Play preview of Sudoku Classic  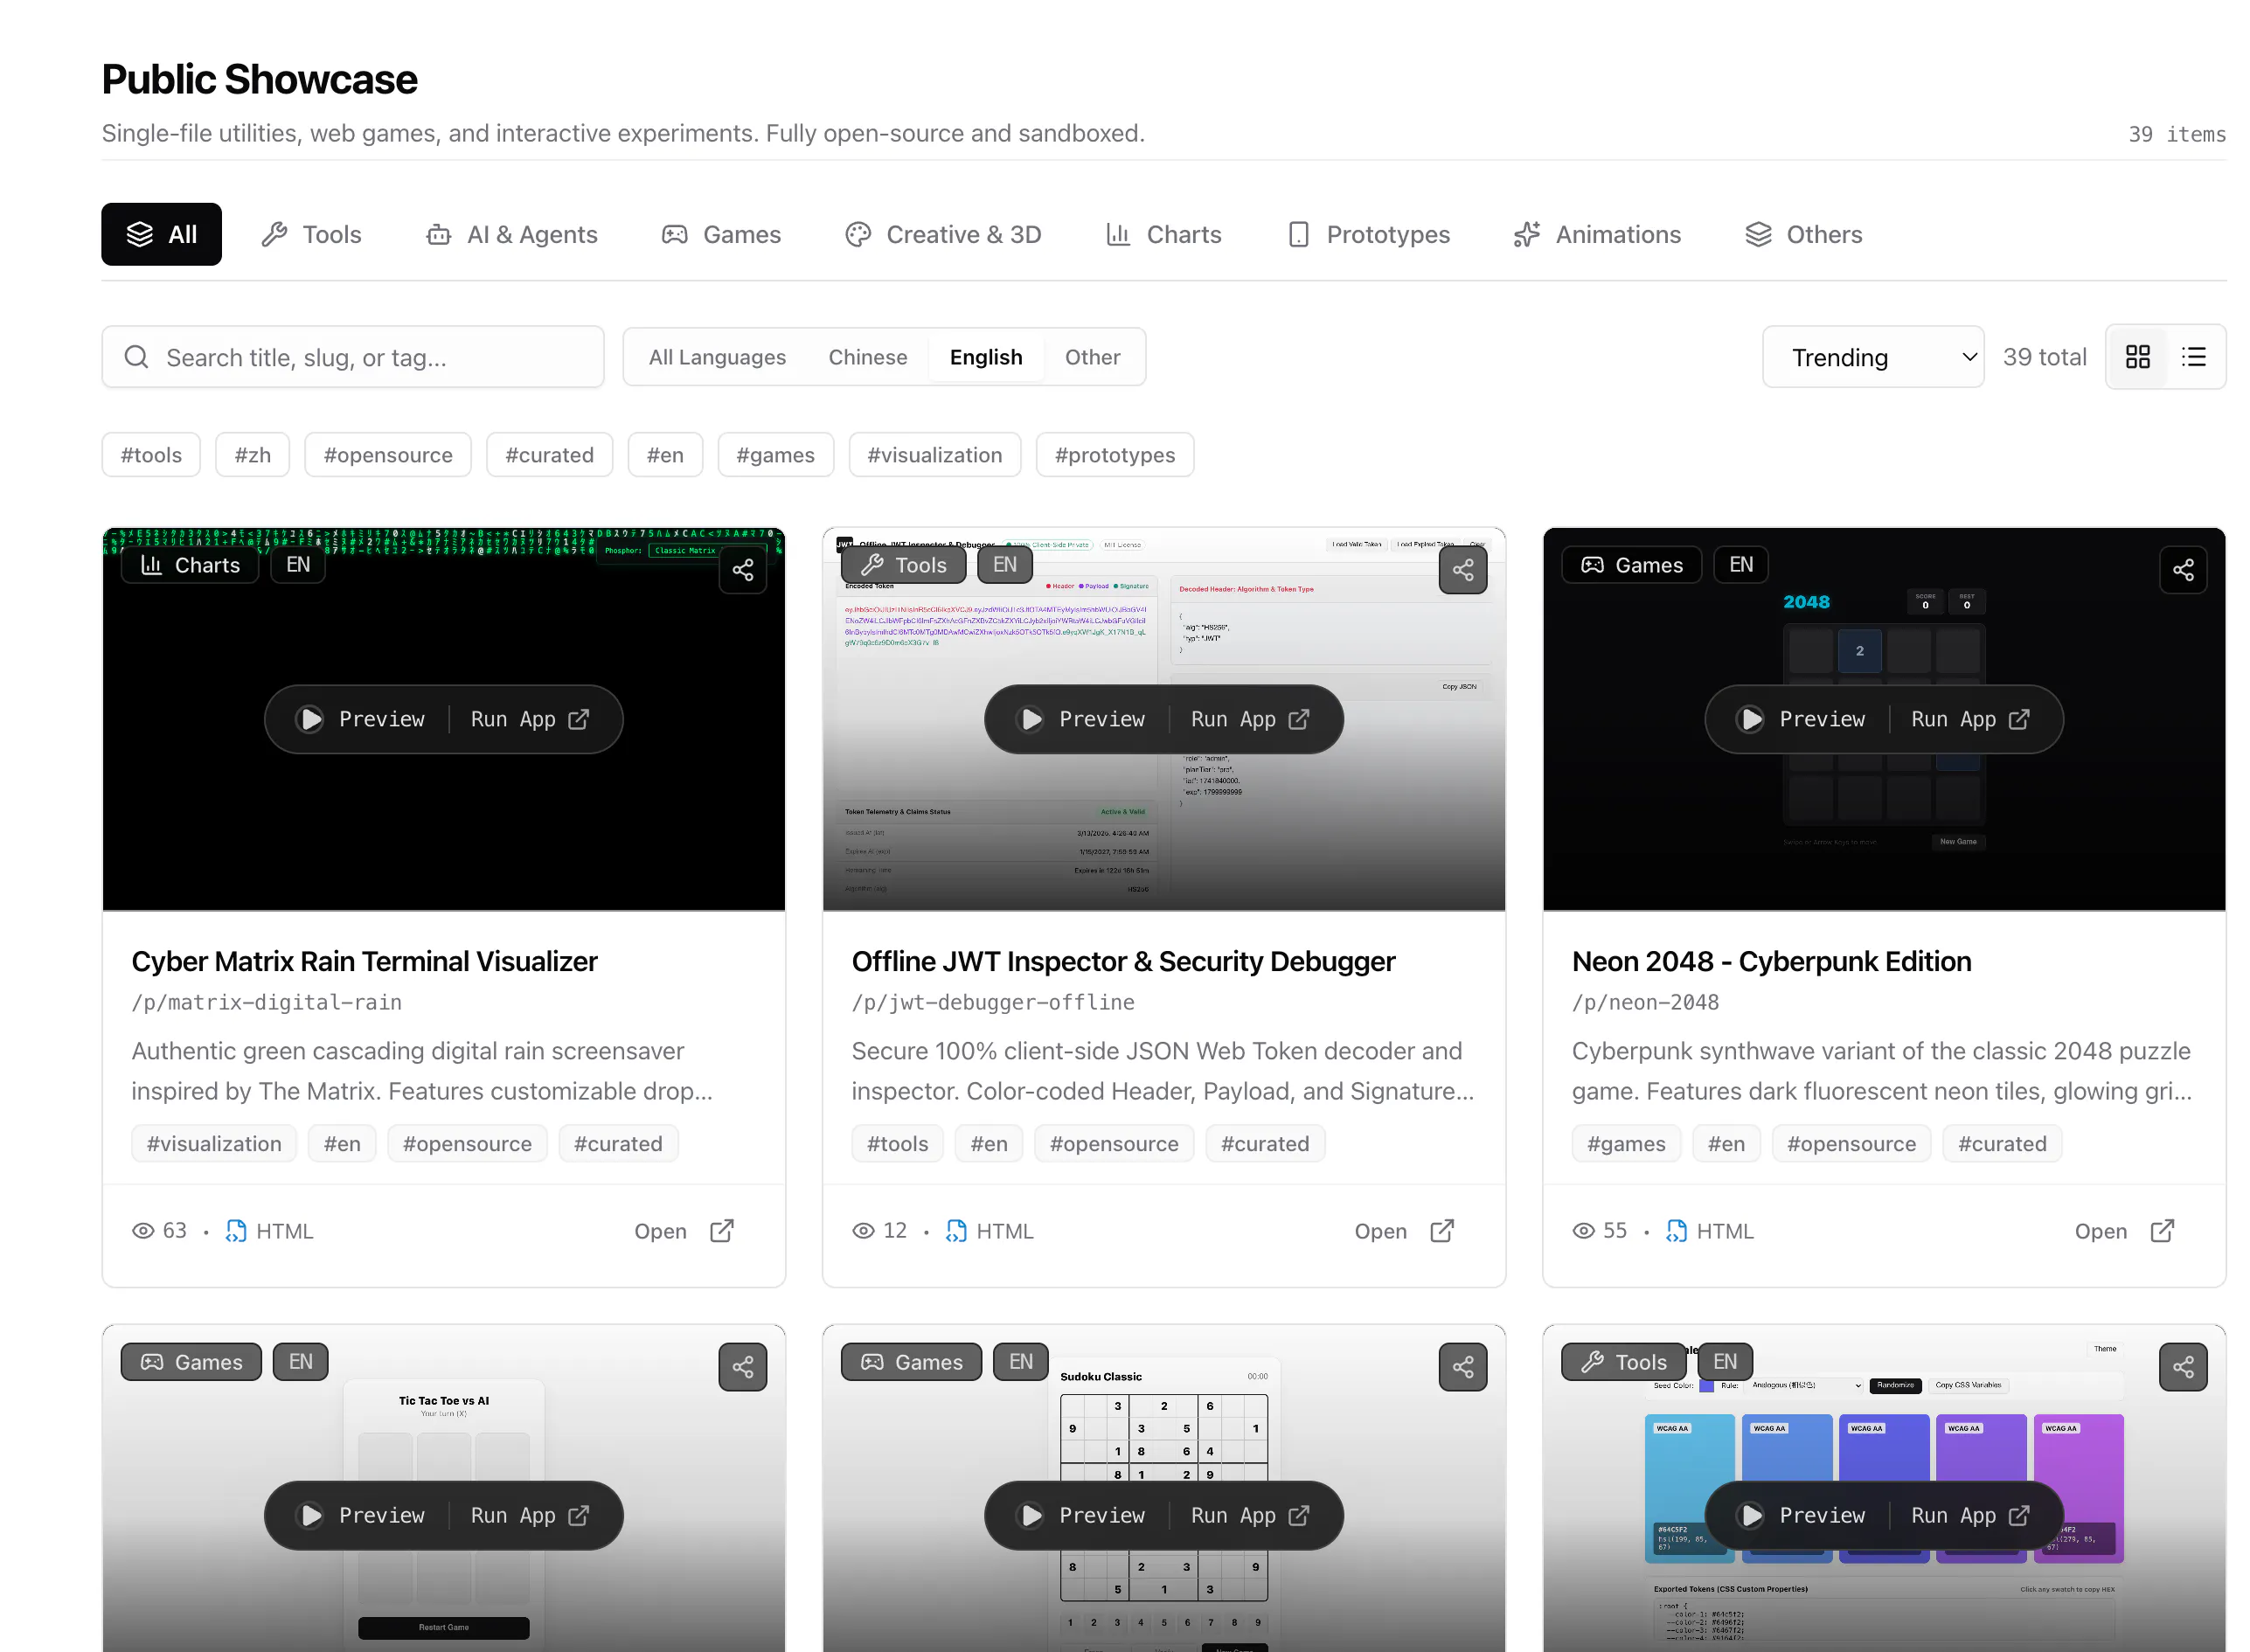pyautogui.click(x=1081, y=1515)
